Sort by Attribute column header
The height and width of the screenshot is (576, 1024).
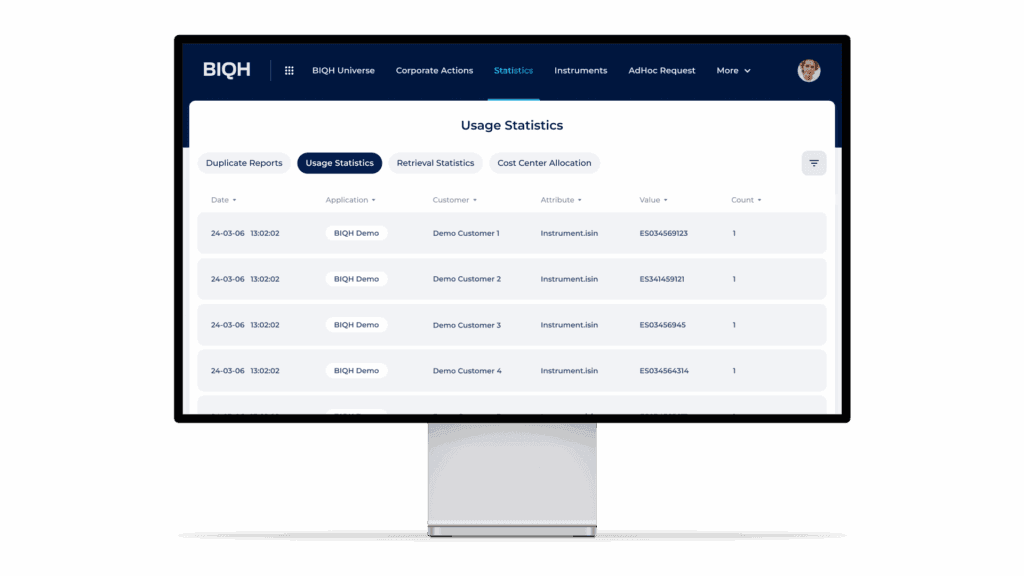click(561, 200)
